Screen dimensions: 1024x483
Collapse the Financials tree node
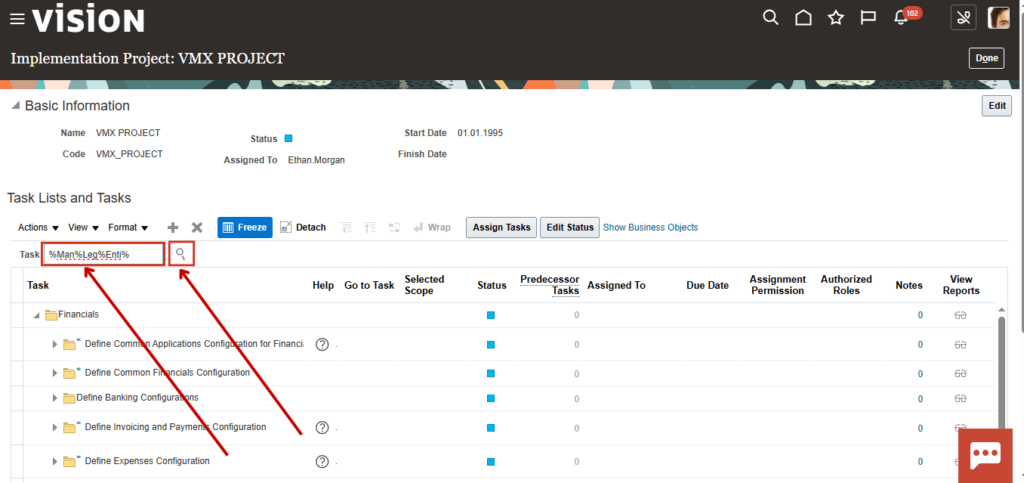[37, 315]
